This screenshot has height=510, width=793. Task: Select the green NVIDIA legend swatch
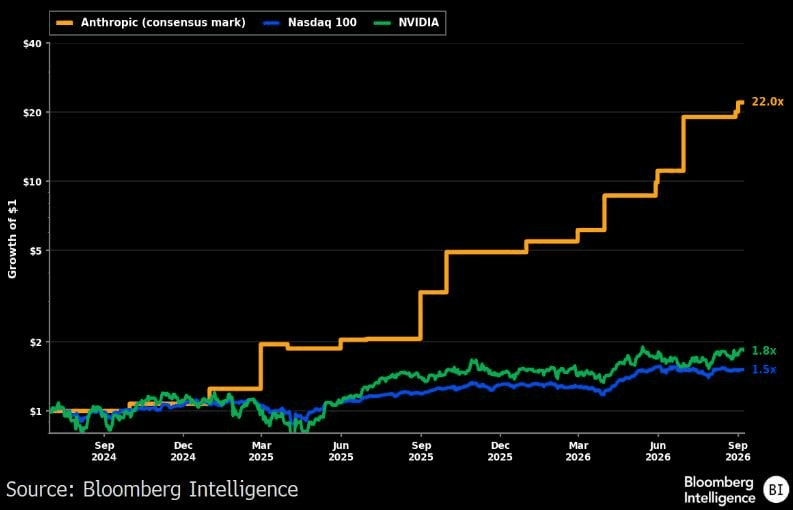[x=381, y=23]
